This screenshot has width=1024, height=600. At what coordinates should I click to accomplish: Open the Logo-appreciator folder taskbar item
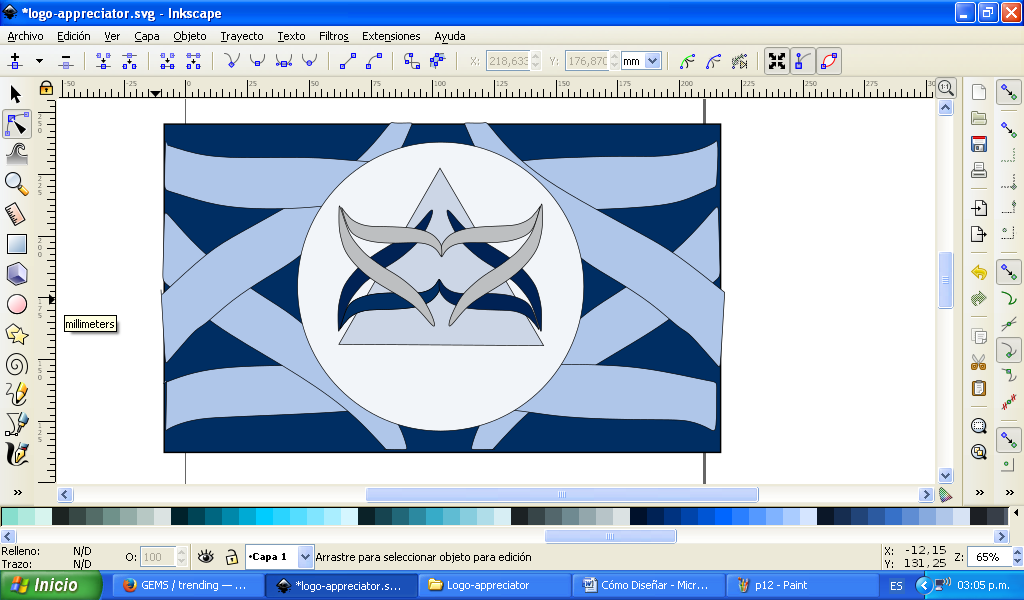point(494,585)
